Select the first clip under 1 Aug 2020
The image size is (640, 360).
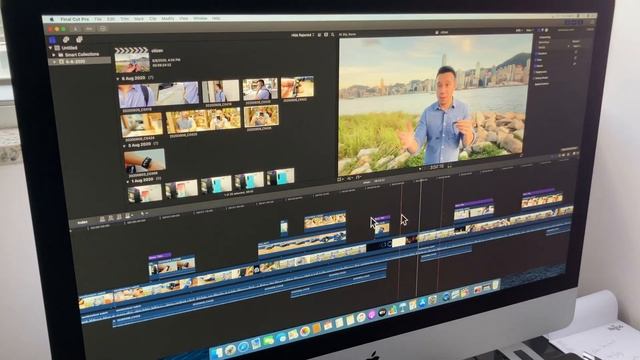145,193
